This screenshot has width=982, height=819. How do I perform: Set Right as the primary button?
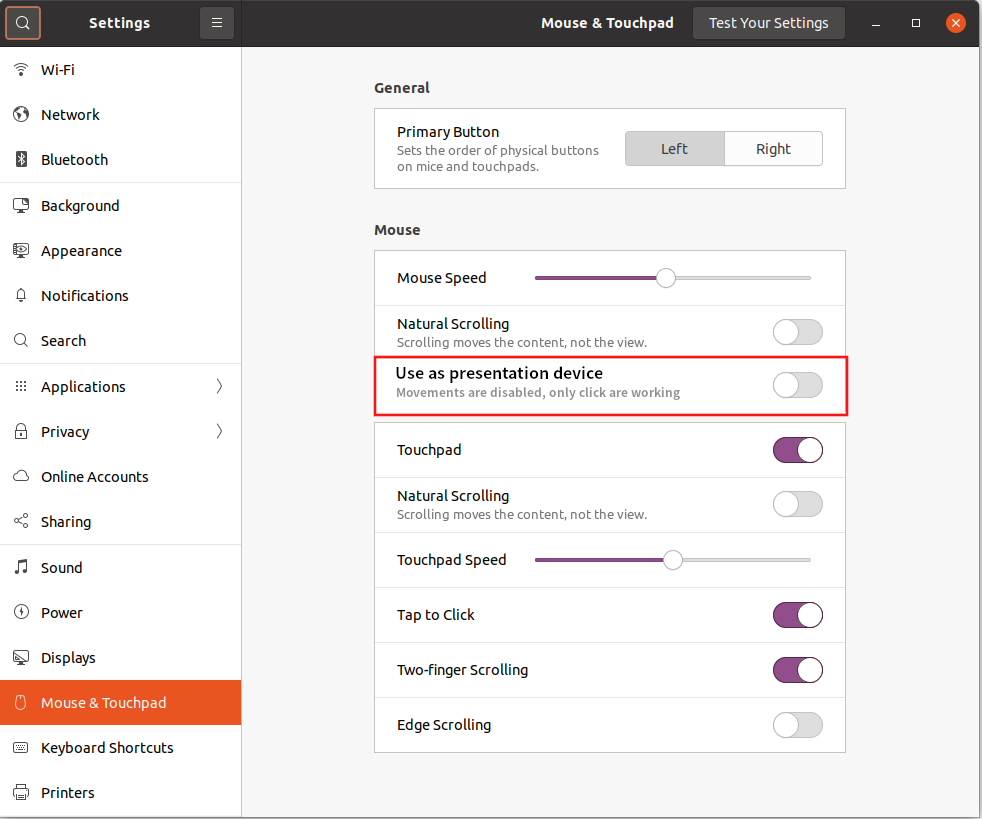click(773, 148)
